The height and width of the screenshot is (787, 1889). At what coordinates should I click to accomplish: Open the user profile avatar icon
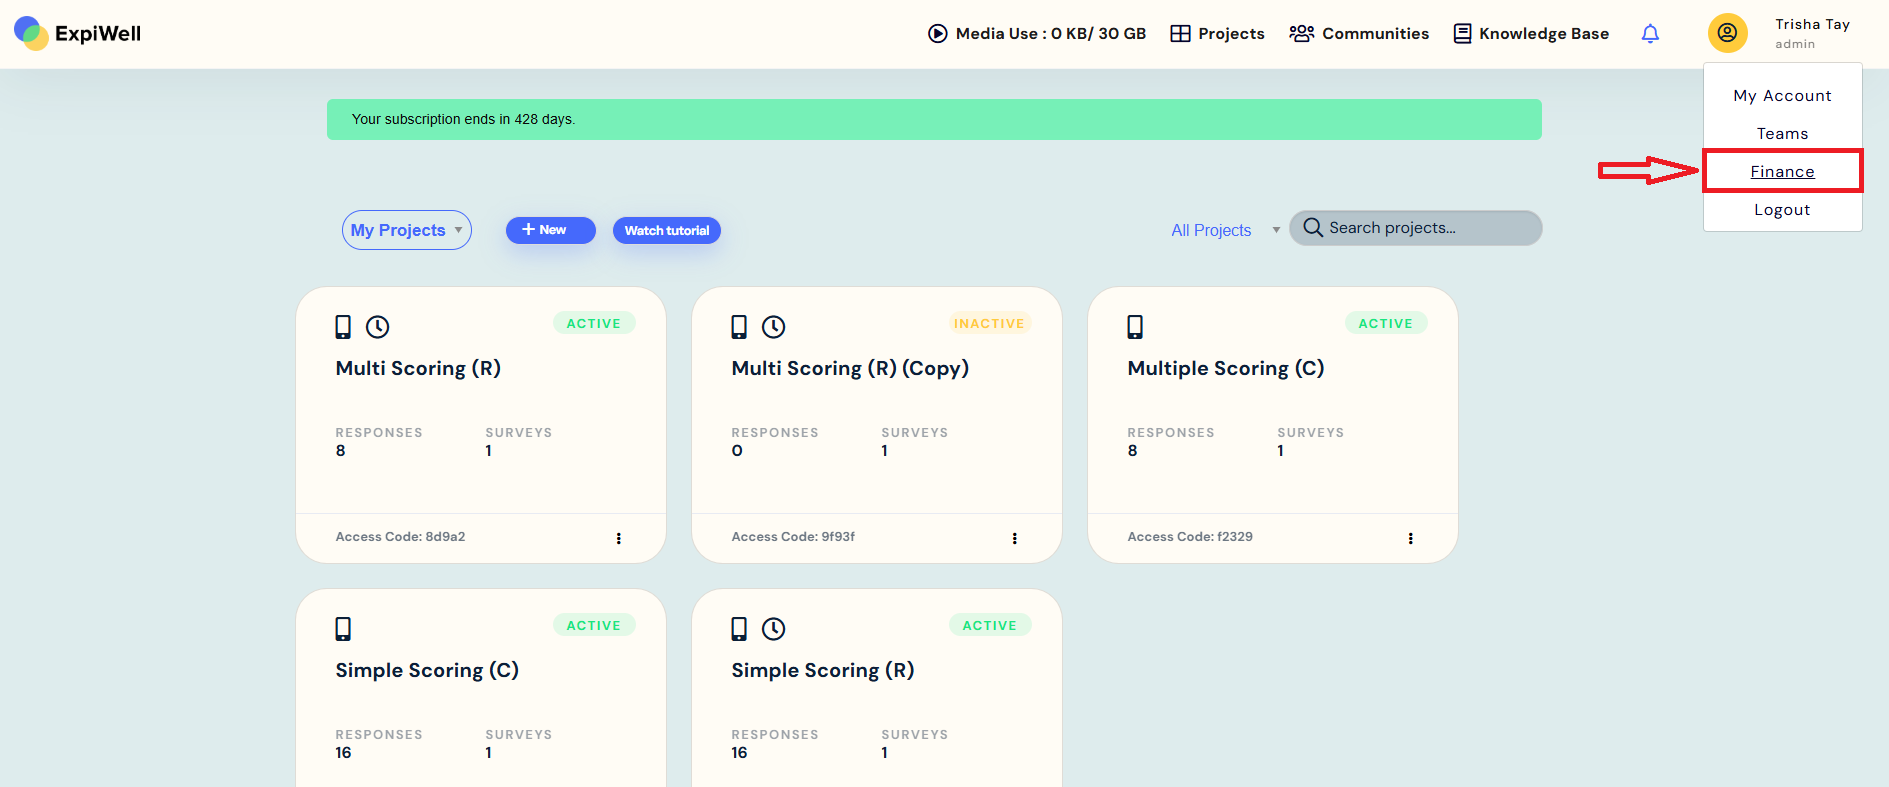pos(1727,33)
